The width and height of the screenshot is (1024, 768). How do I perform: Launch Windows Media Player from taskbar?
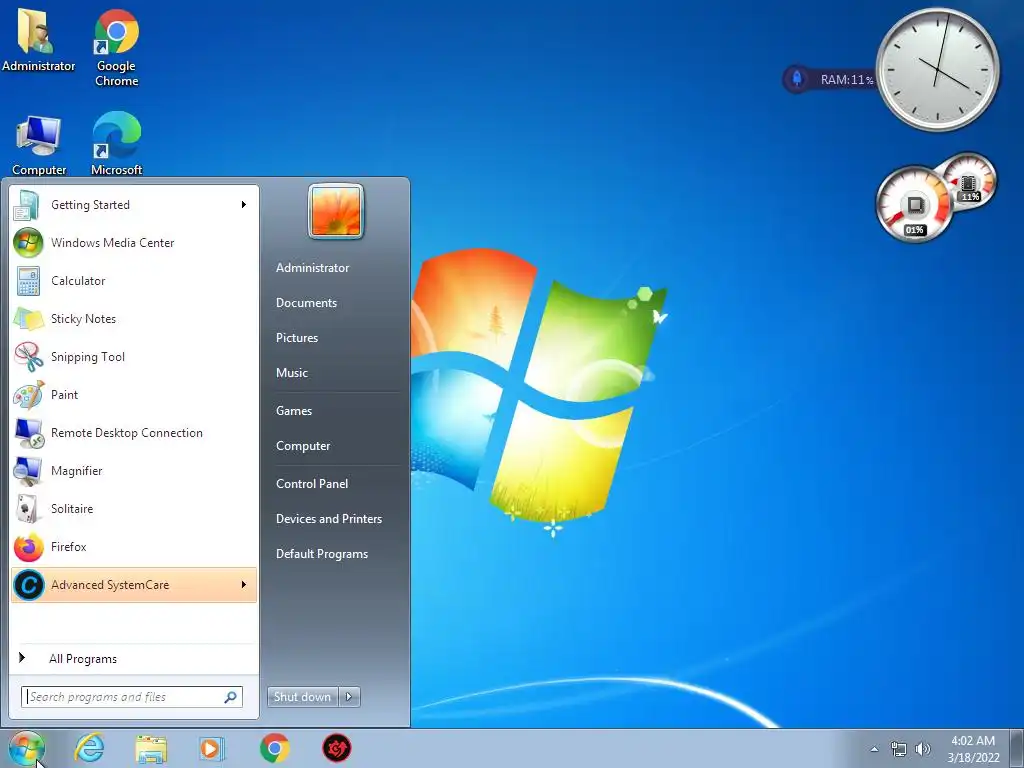(x=212, y=748)
